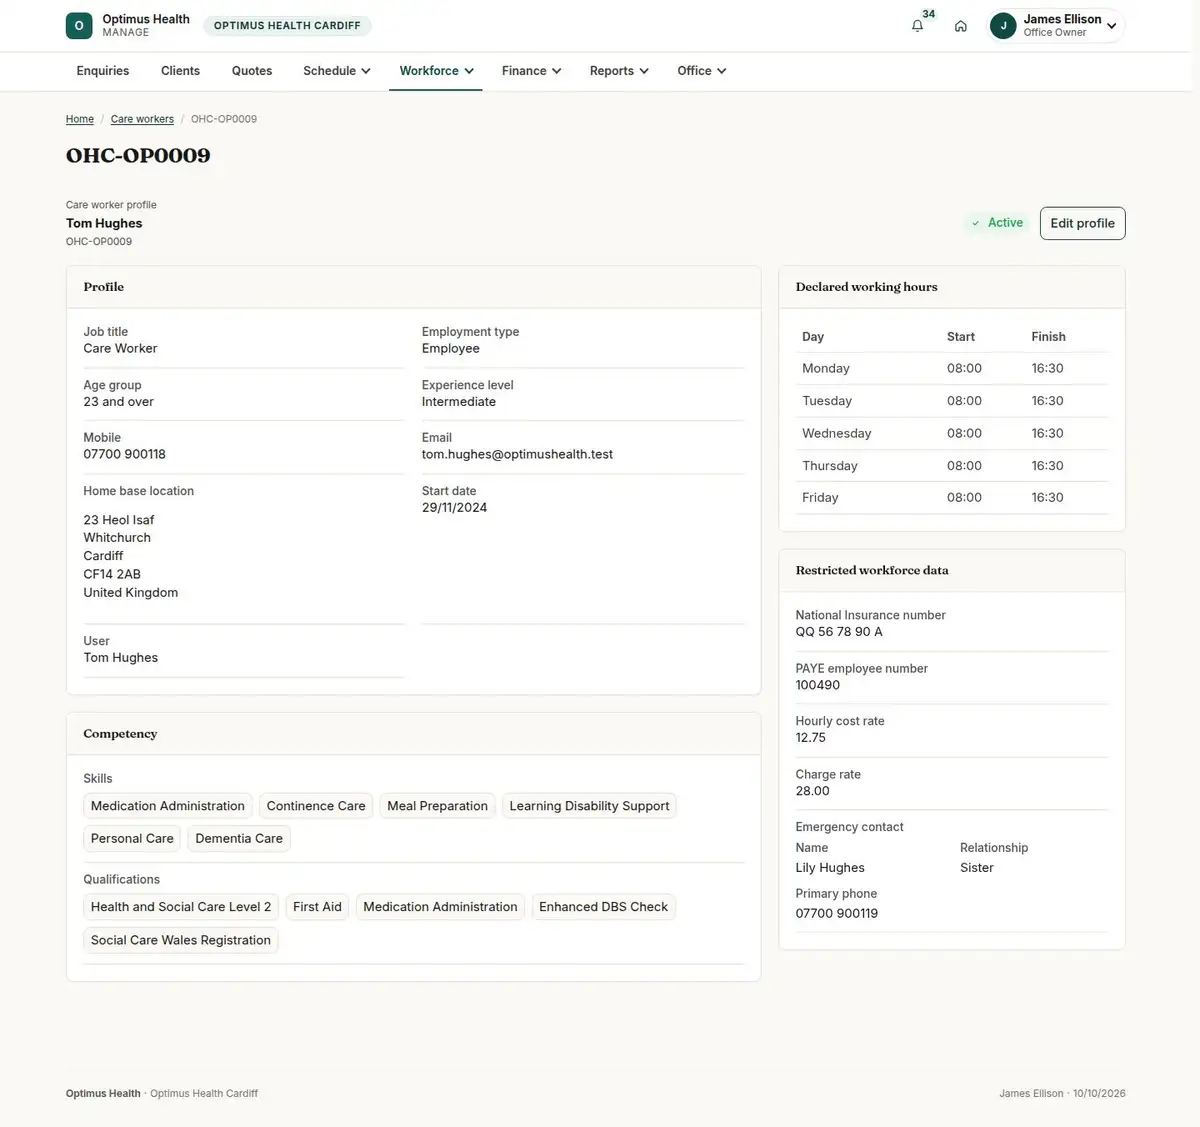Screen dimensions: 1200x1127
Task: Open the Schedule dropdown menu
Action: 337,71
